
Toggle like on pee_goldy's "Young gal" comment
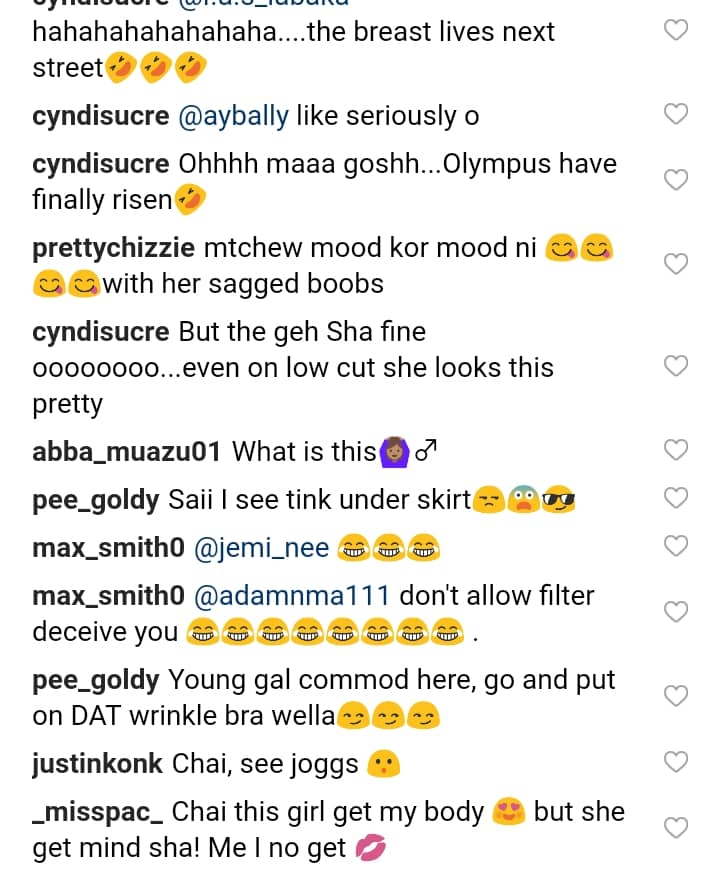pyautogui.click(x=677, y=696)
